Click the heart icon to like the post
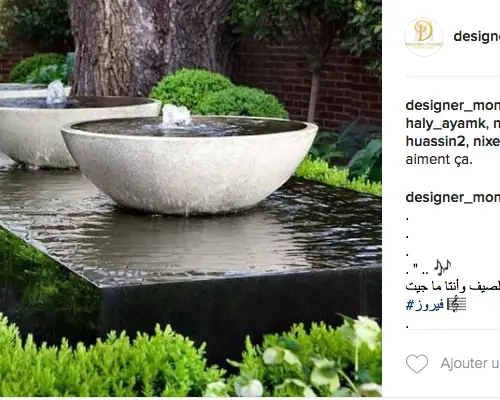 (x=417, y=363)
